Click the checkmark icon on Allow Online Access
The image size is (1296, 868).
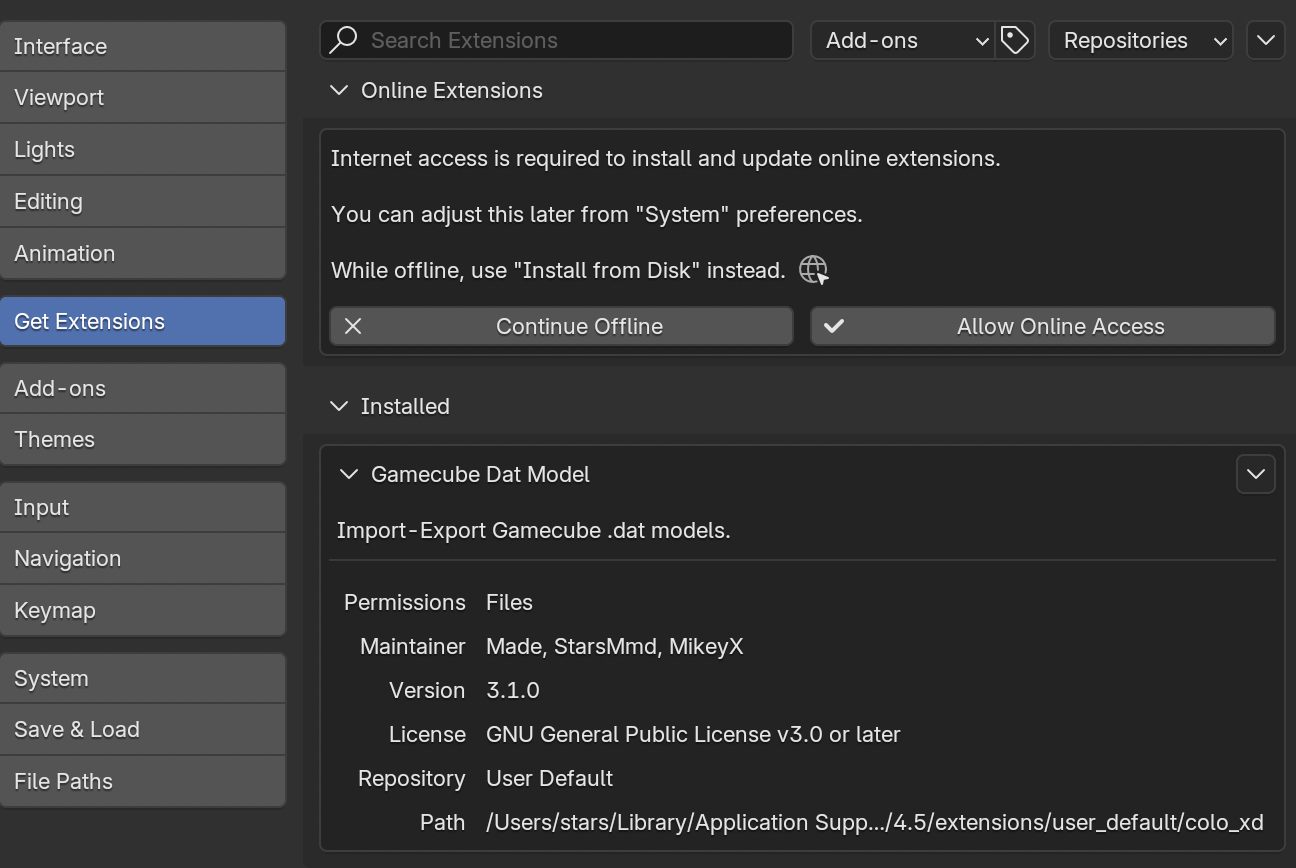834,326
